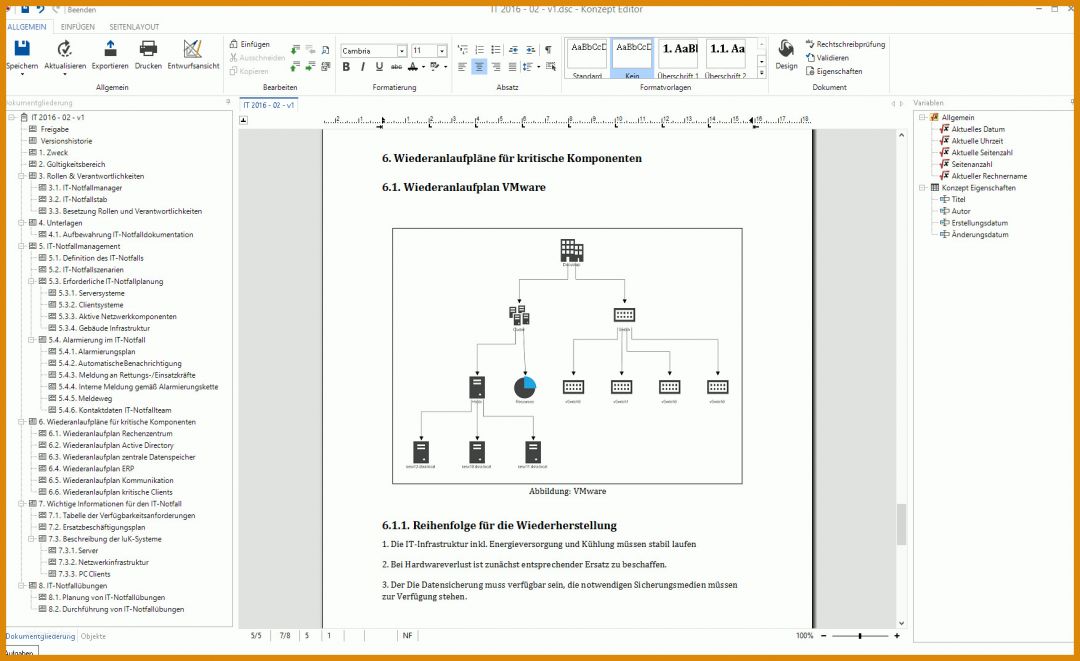Collapse the 5.4. Alarmierung im IT-Notfall node

tap(31, 340)
